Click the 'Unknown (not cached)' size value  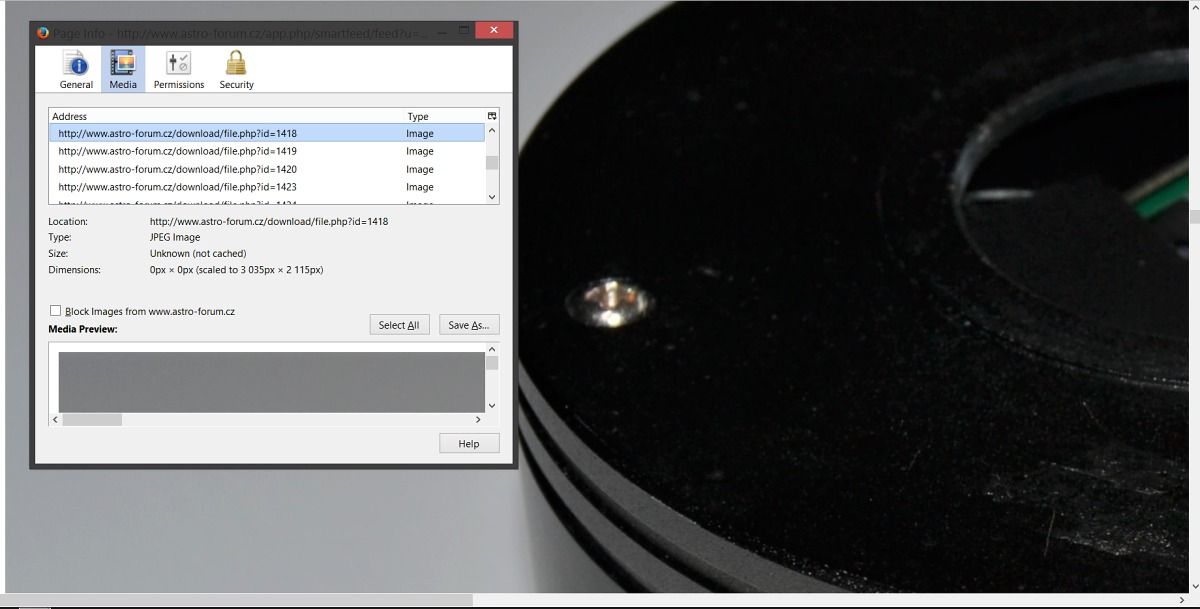pos(198,253)
